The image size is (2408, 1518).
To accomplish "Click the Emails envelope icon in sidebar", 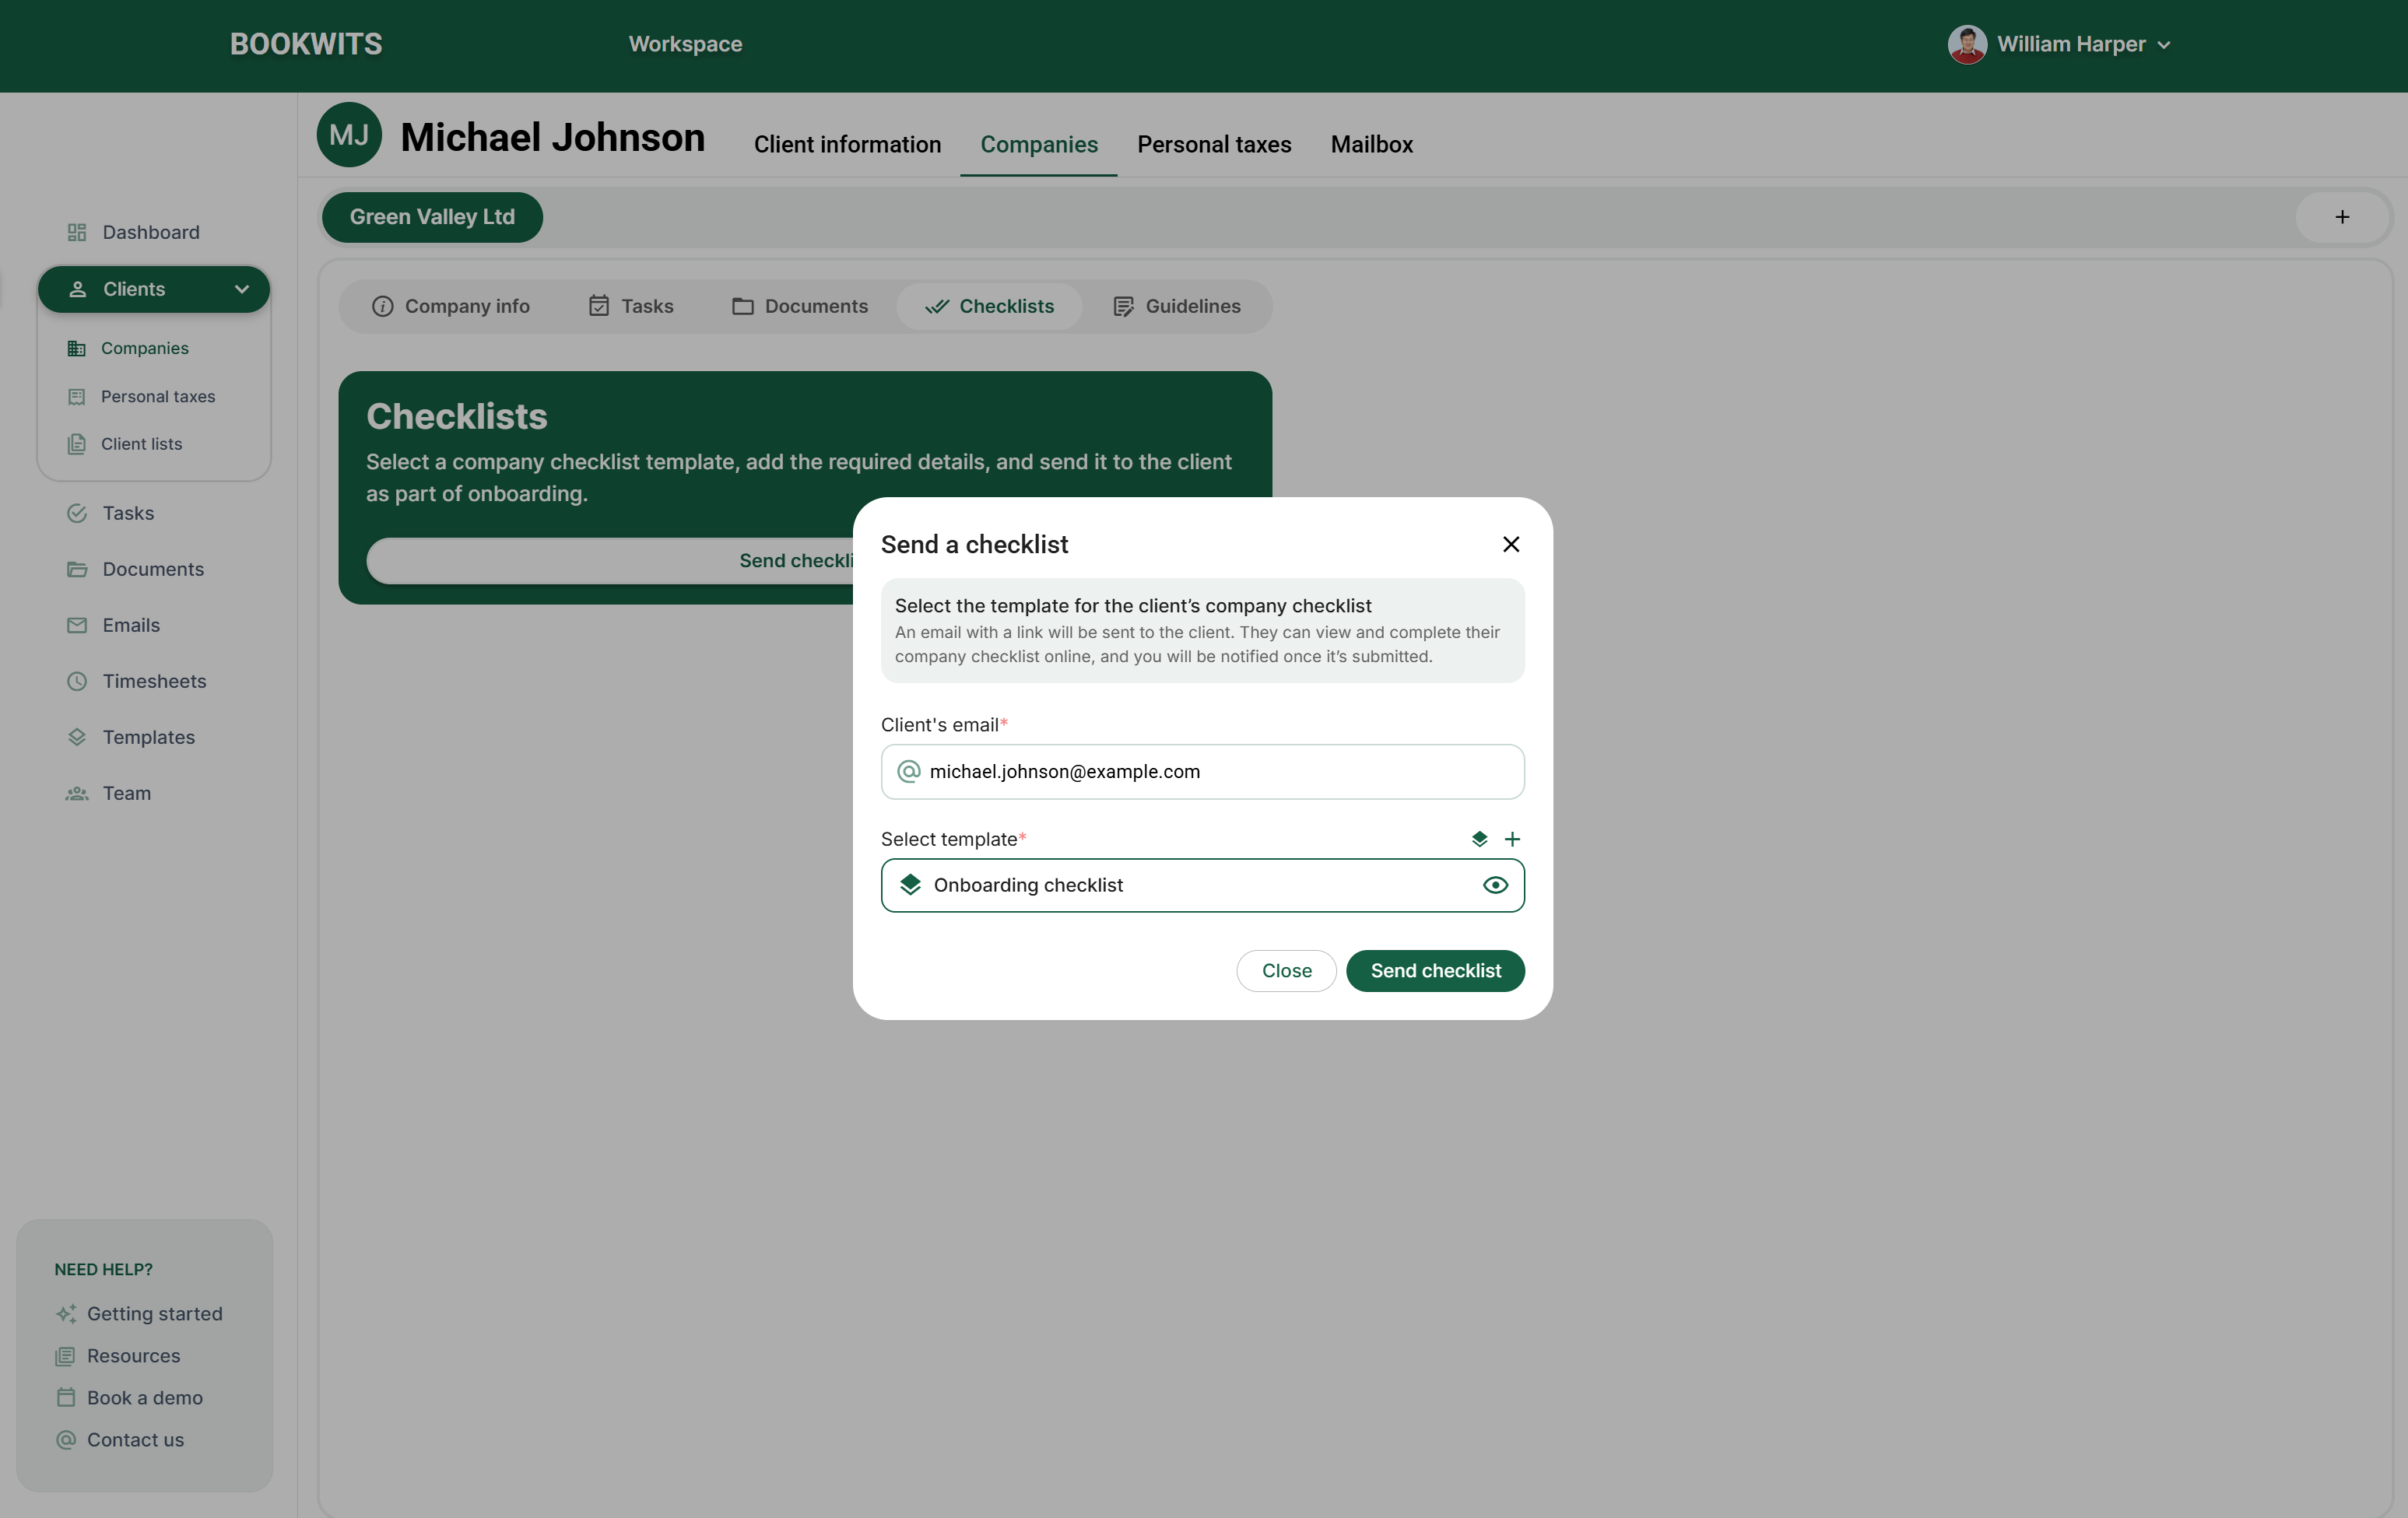I will click(x=77, y=625).
